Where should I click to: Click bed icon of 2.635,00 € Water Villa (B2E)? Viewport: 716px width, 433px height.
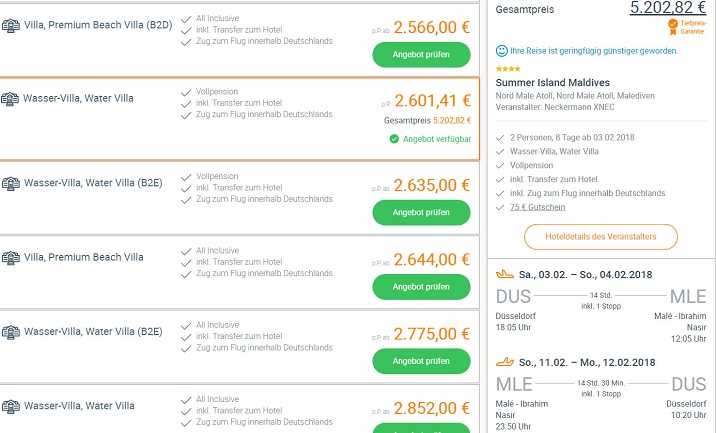click(x=11, y=182)
